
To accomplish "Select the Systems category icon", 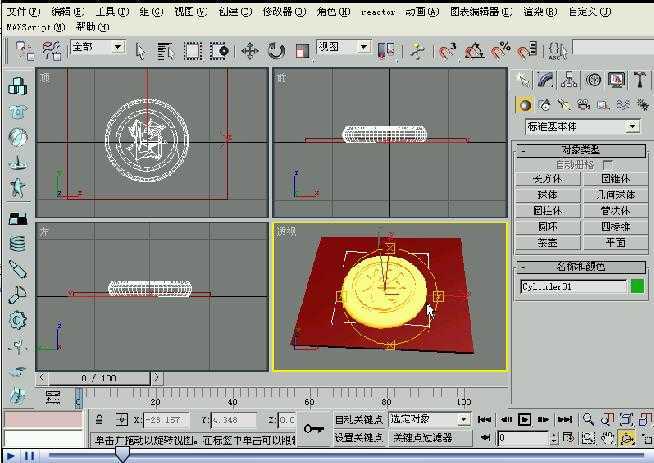I will pos(642,105).
